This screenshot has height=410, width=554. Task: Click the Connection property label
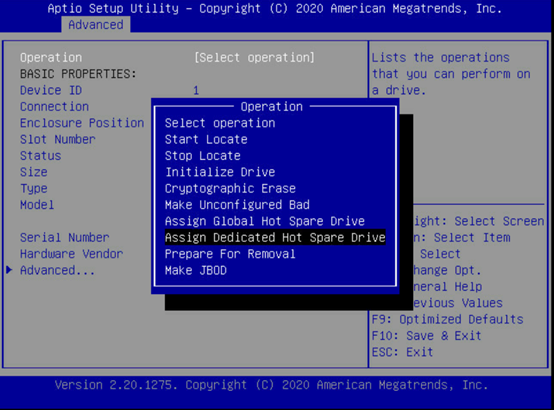[x=54, y=107]
